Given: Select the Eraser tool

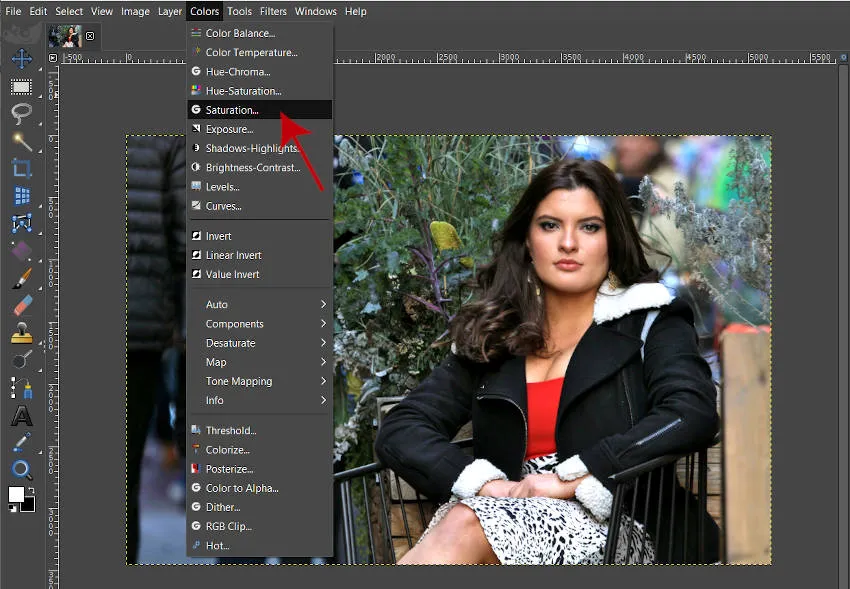Looking at the screenshot, I should [x=21, y=305].
